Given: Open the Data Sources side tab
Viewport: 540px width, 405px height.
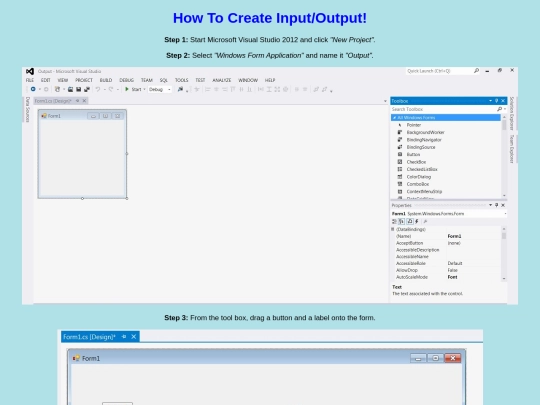Looking at the screenshot, I should click(x=28, y=110).
